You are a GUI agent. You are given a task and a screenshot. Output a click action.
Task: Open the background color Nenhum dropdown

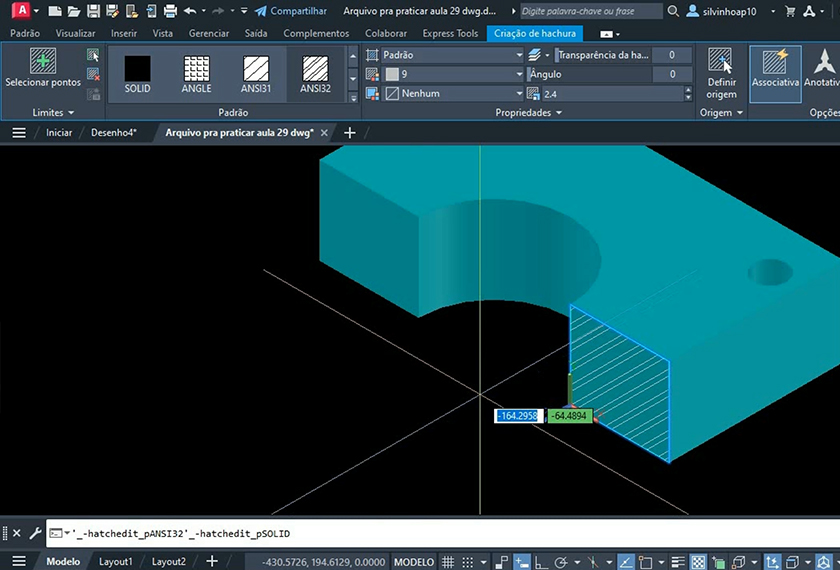click(451, 93)
